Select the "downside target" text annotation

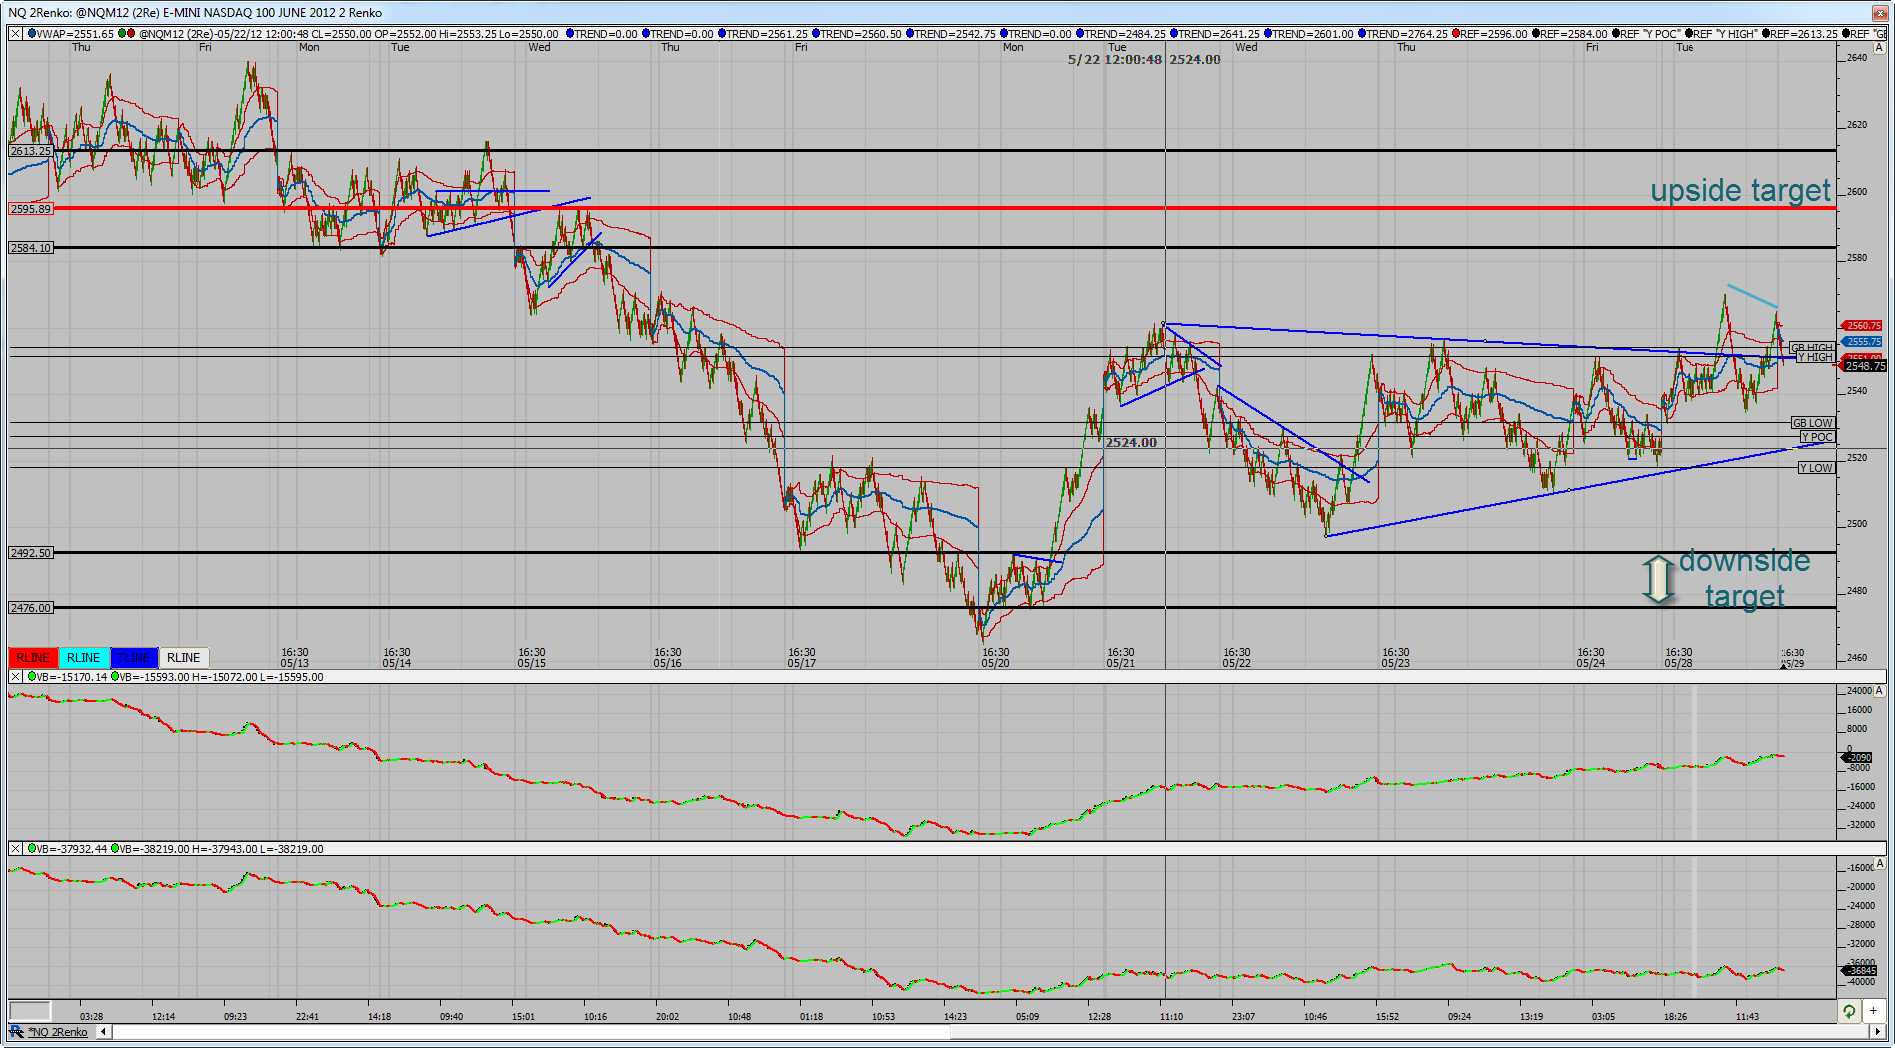coord(1744,578)
